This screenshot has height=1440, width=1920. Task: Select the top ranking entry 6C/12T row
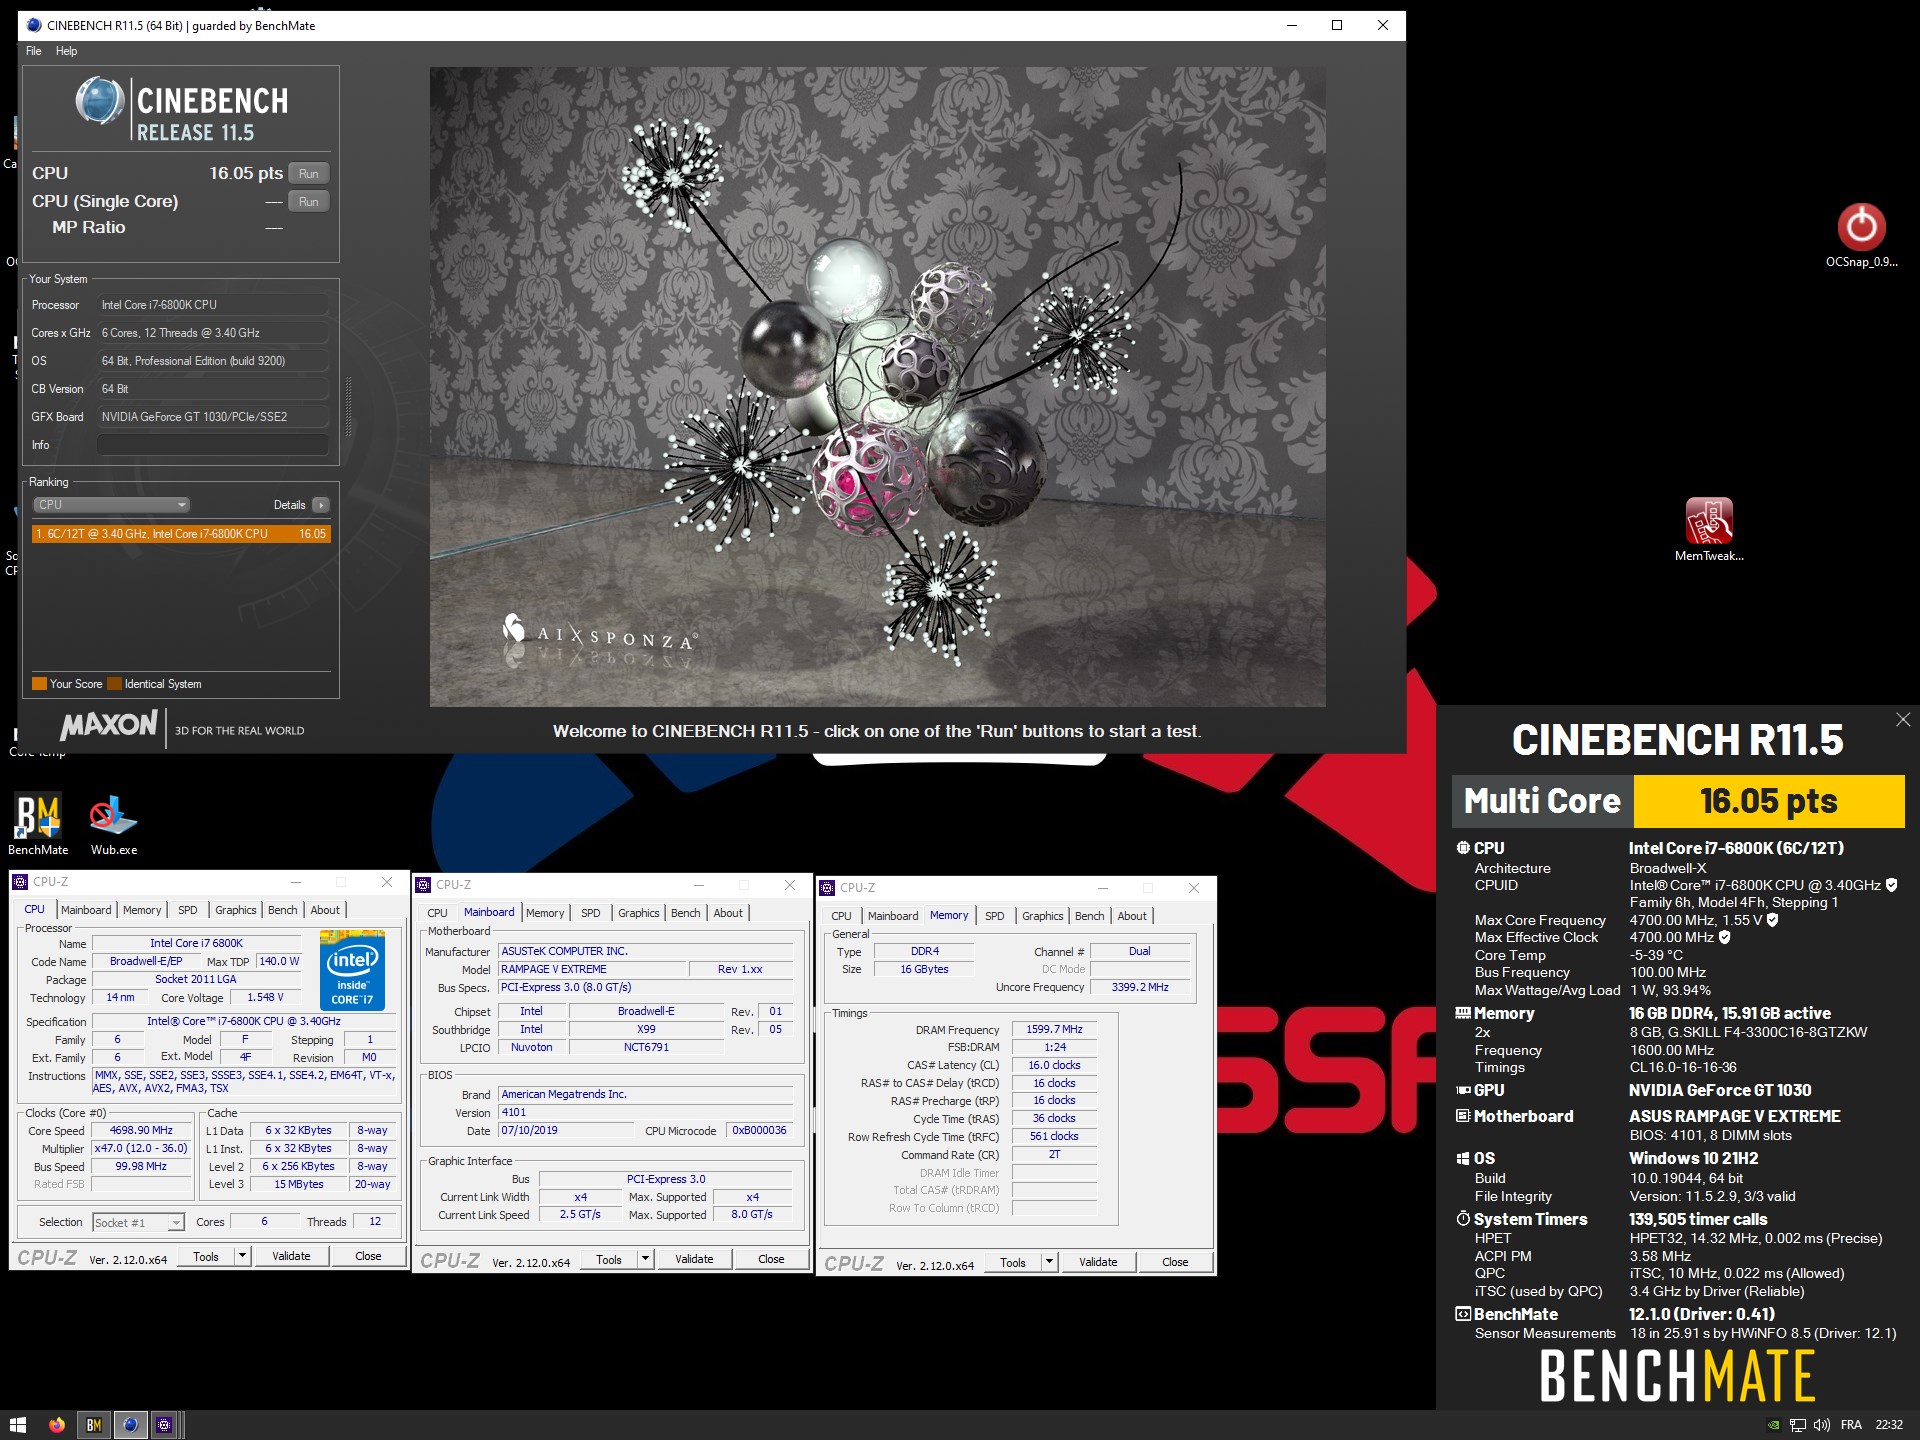[181, 534]
